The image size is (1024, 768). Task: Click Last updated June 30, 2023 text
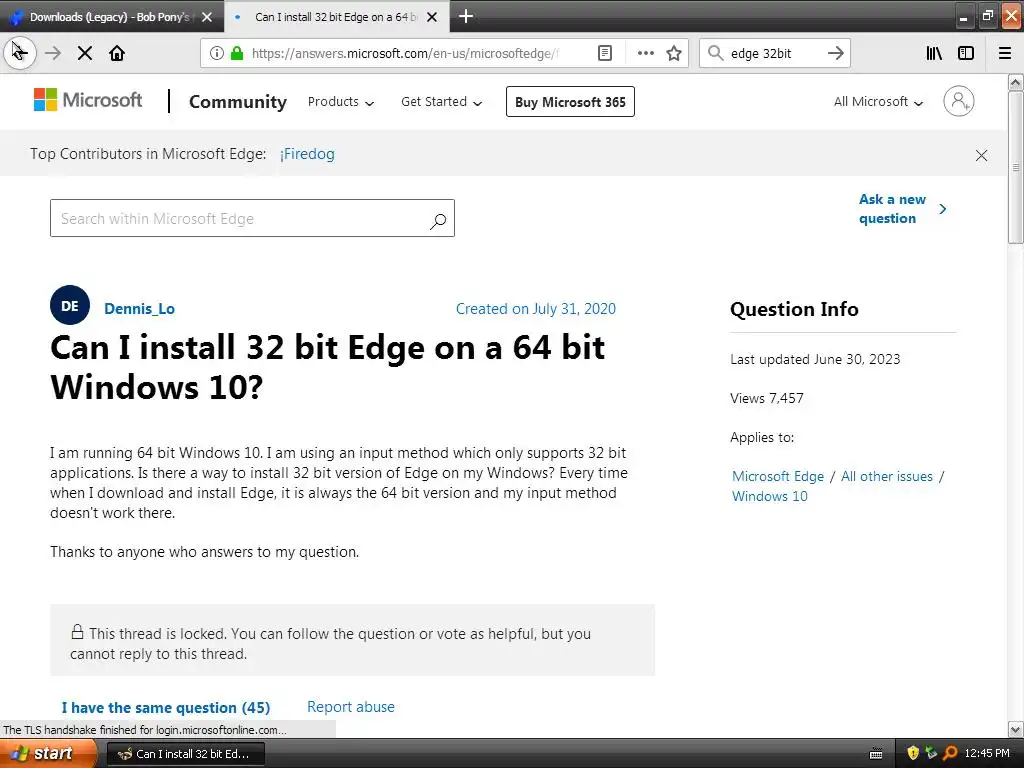coord(815,359)
